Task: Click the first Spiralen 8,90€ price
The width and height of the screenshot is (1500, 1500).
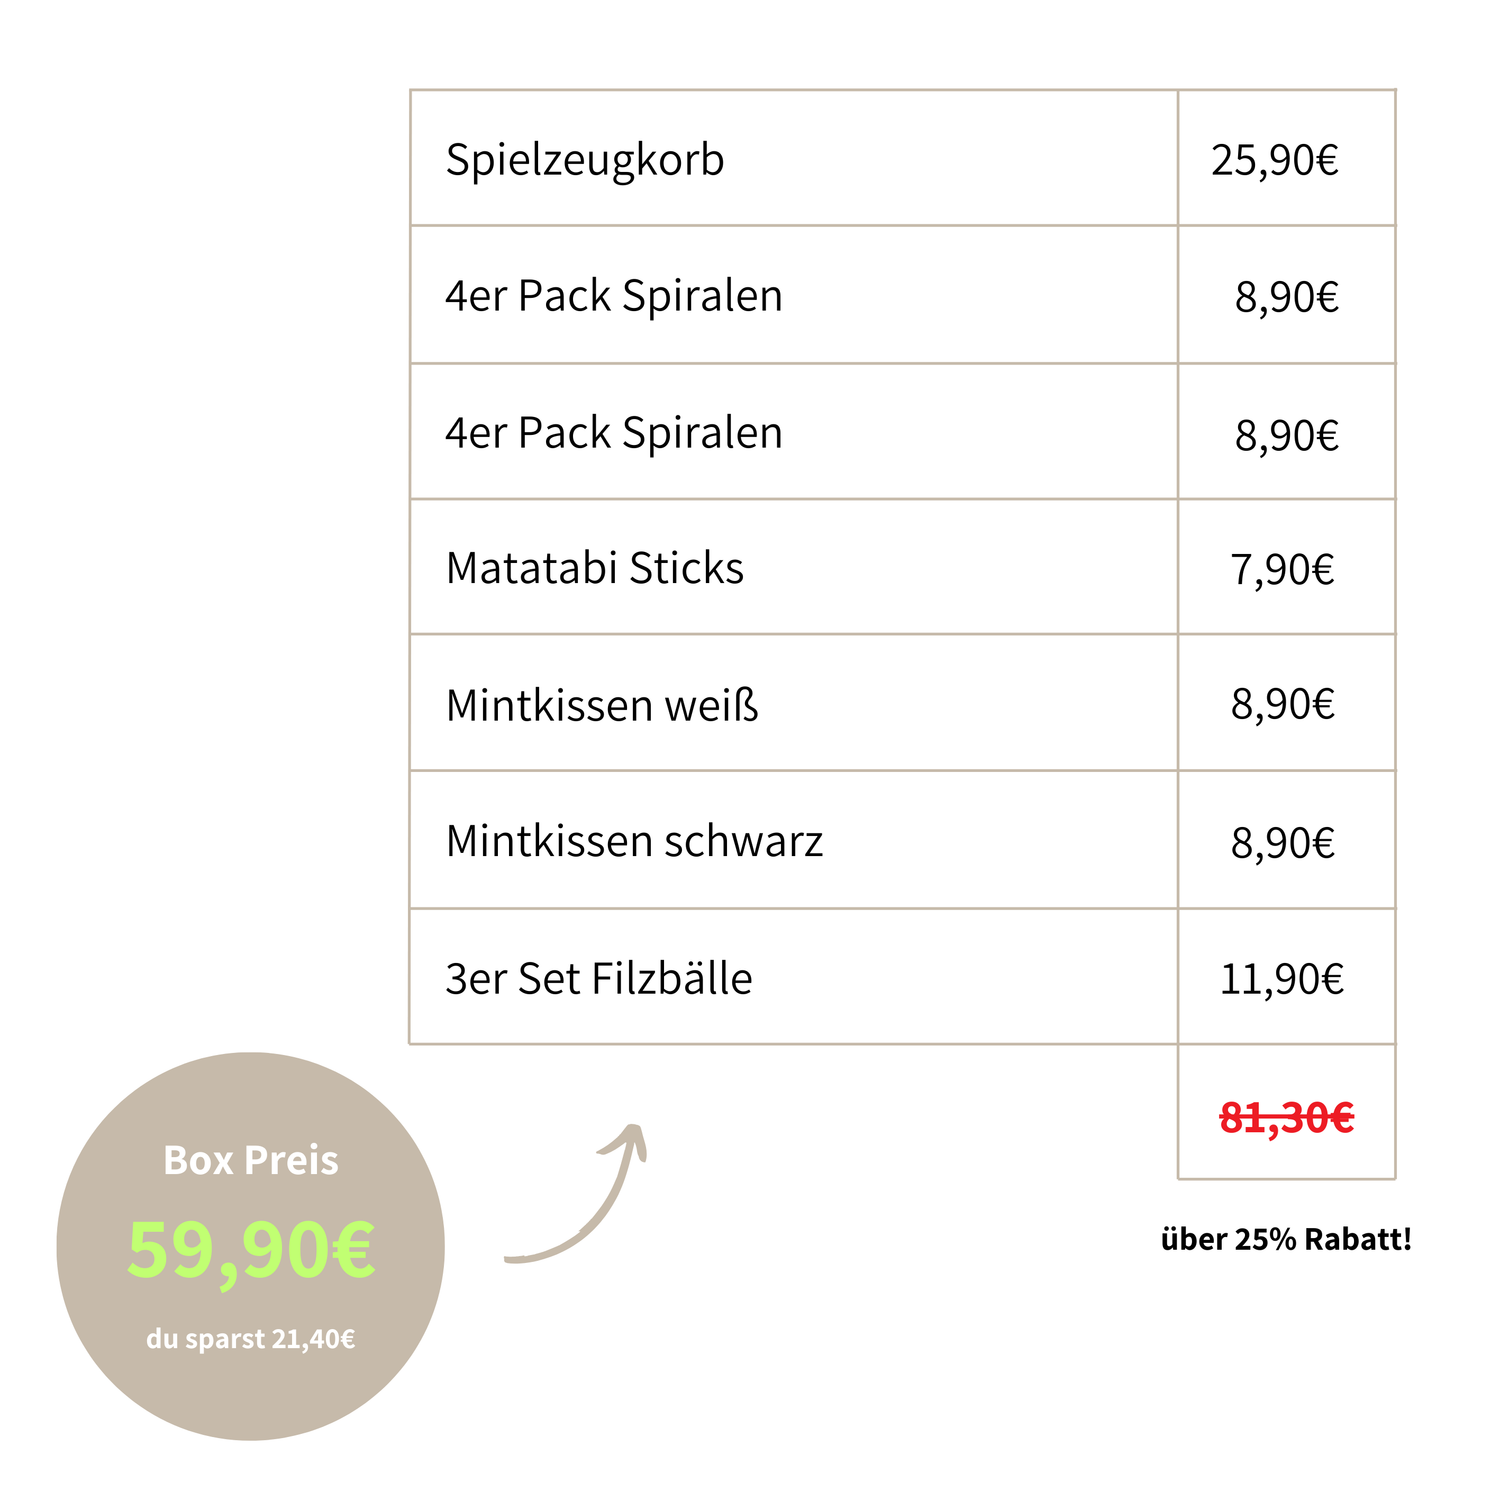Action: pos(1287,297)
